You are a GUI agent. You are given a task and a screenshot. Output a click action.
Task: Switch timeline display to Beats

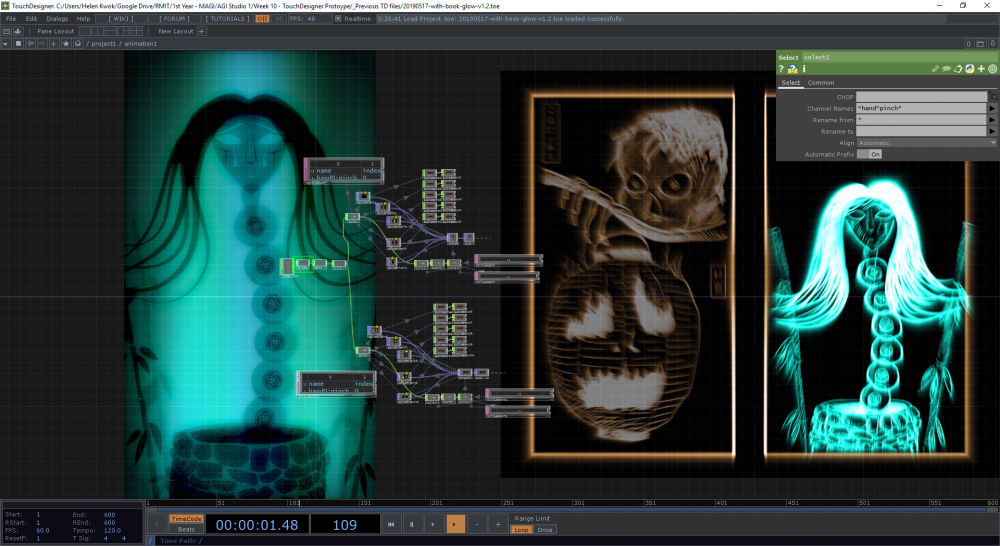(x=187, y=530)
